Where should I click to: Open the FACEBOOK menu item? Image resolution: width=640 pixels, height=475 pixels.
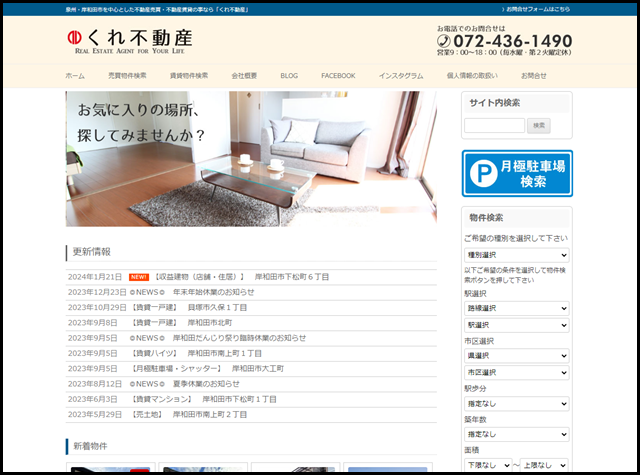pyautogui.click(x=338, y=75)
